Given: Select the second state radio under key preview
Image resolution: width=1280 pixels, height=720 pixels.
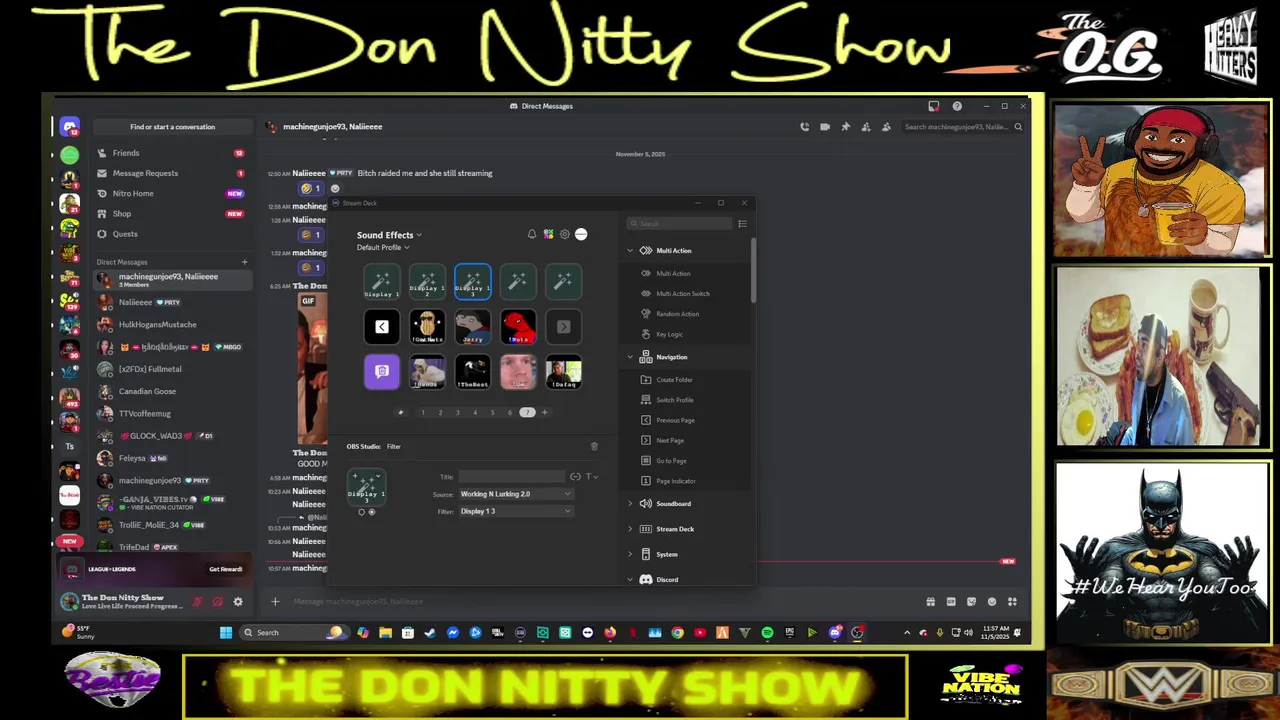Looking at the screenshot, I should tap(372, 512).
